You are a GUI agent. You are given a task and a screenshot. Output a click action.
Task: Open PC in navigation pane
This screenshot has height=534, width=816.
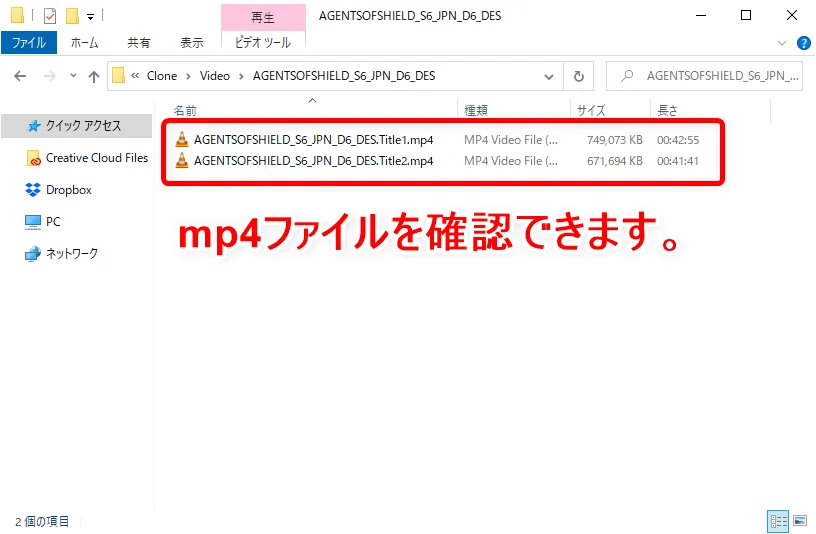53,222
